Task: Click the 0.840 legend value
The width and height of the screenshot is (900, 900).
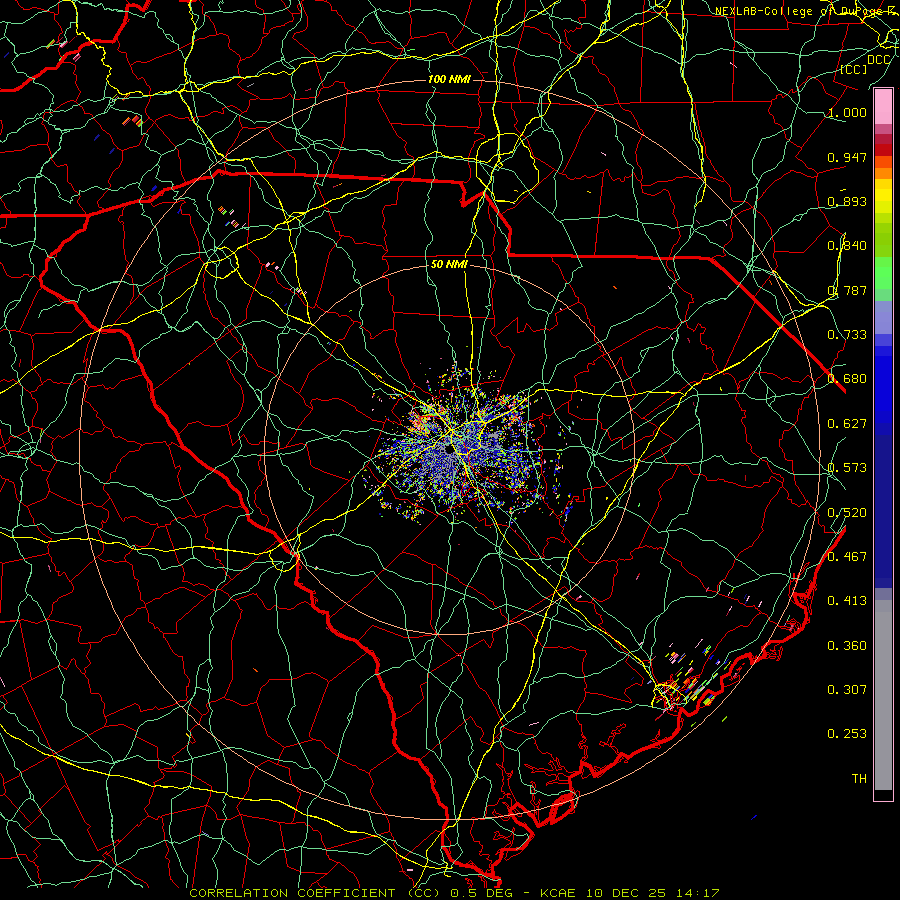Action: point(847,246)
